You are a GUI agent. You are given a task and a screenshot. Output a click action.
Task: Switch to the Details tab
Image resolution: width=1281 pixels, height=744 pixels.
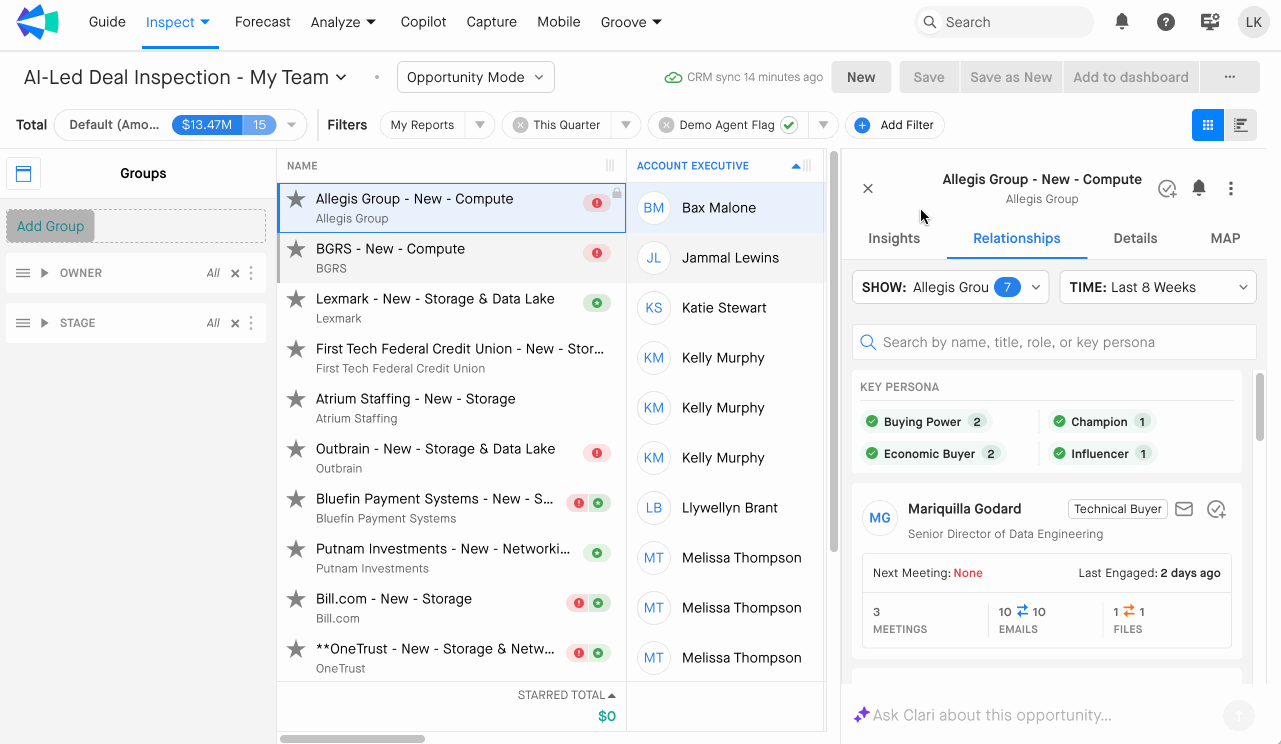1135,238
